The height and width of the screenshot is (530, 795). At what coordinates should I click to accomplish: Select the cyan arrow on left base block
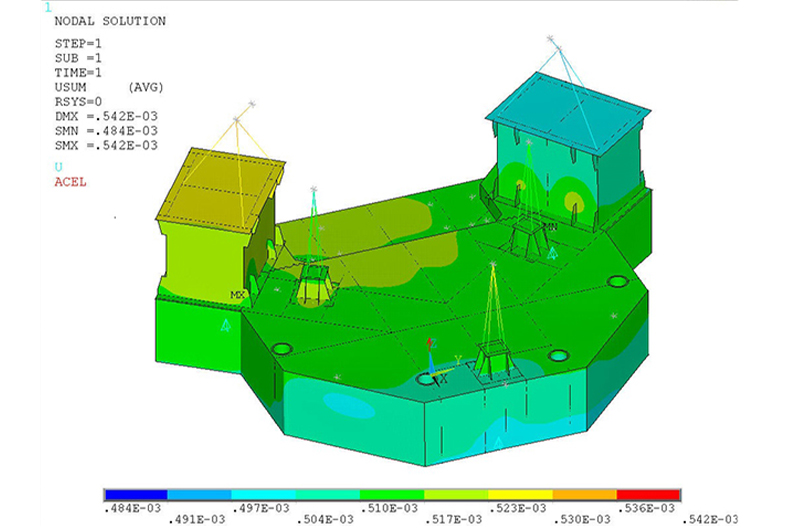point(226,324)
